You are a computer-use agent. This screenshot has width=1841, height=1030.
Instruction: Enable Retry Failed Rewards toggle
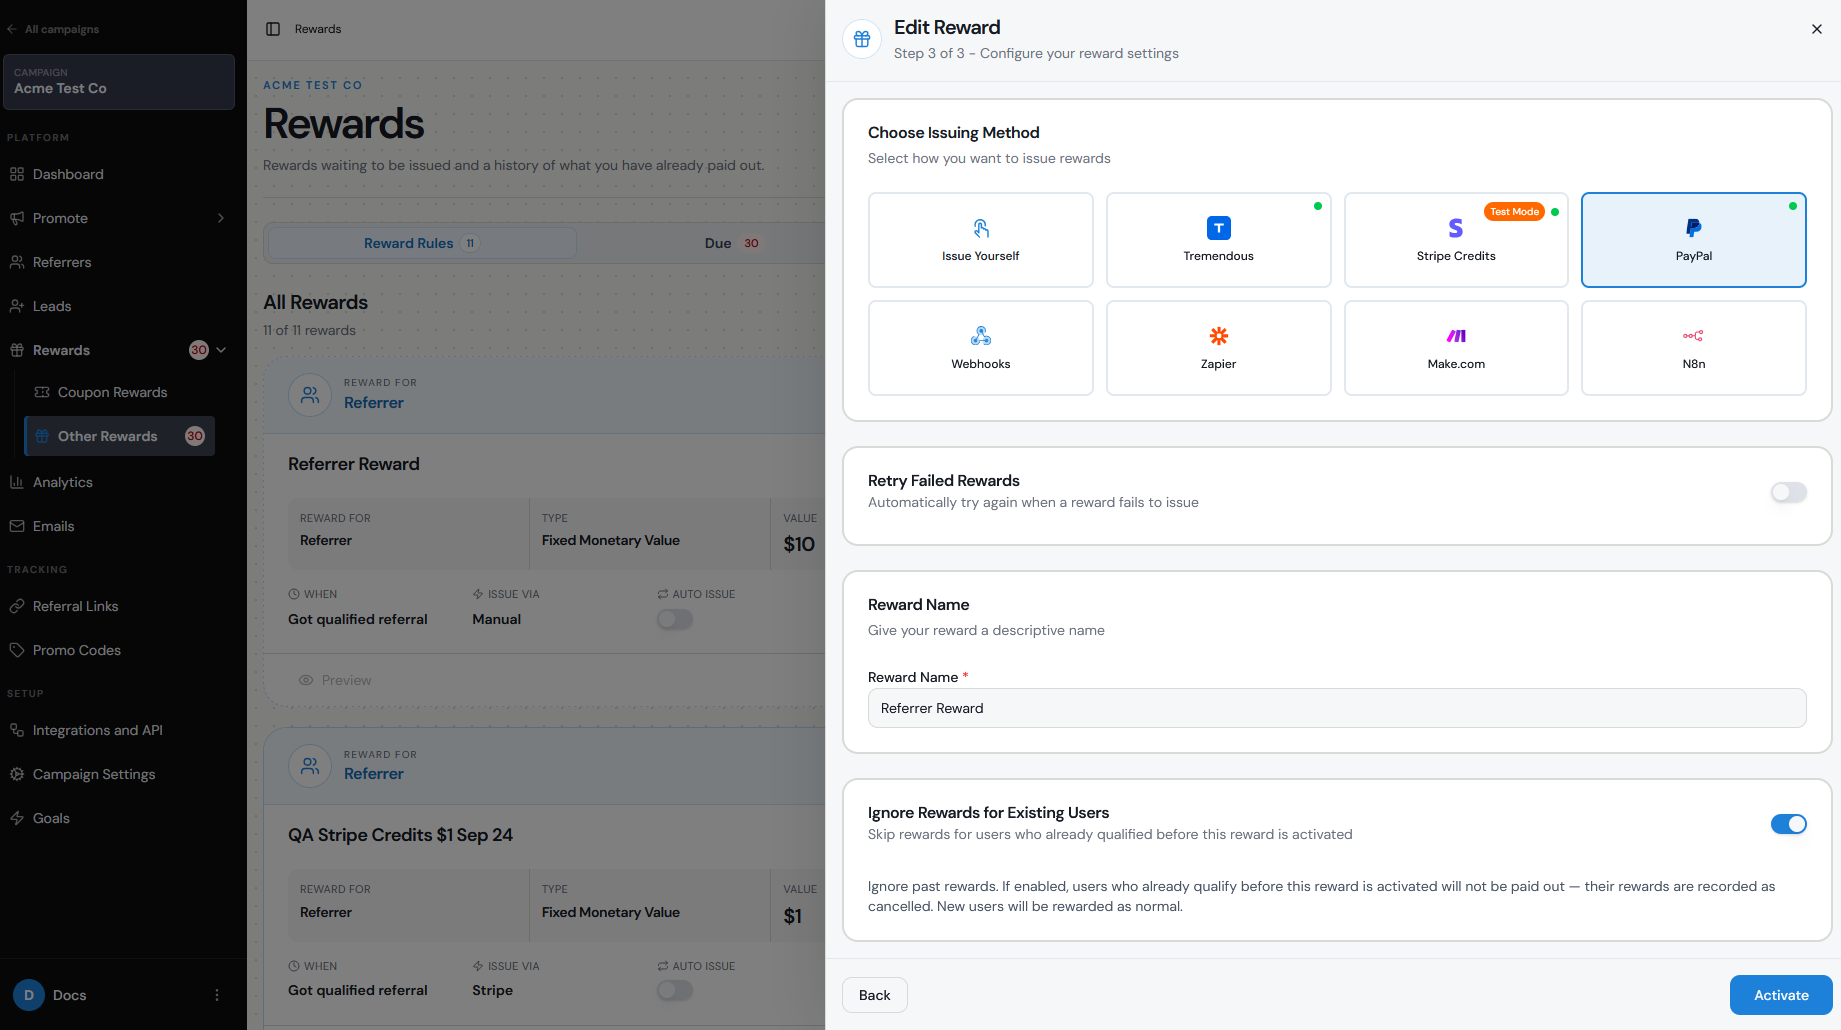1788,492
